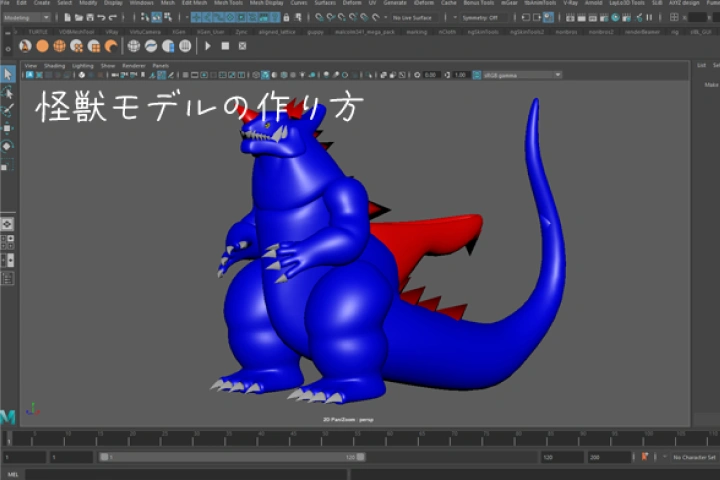
Task: Choose the Paint selection tool
Action: 8,110
